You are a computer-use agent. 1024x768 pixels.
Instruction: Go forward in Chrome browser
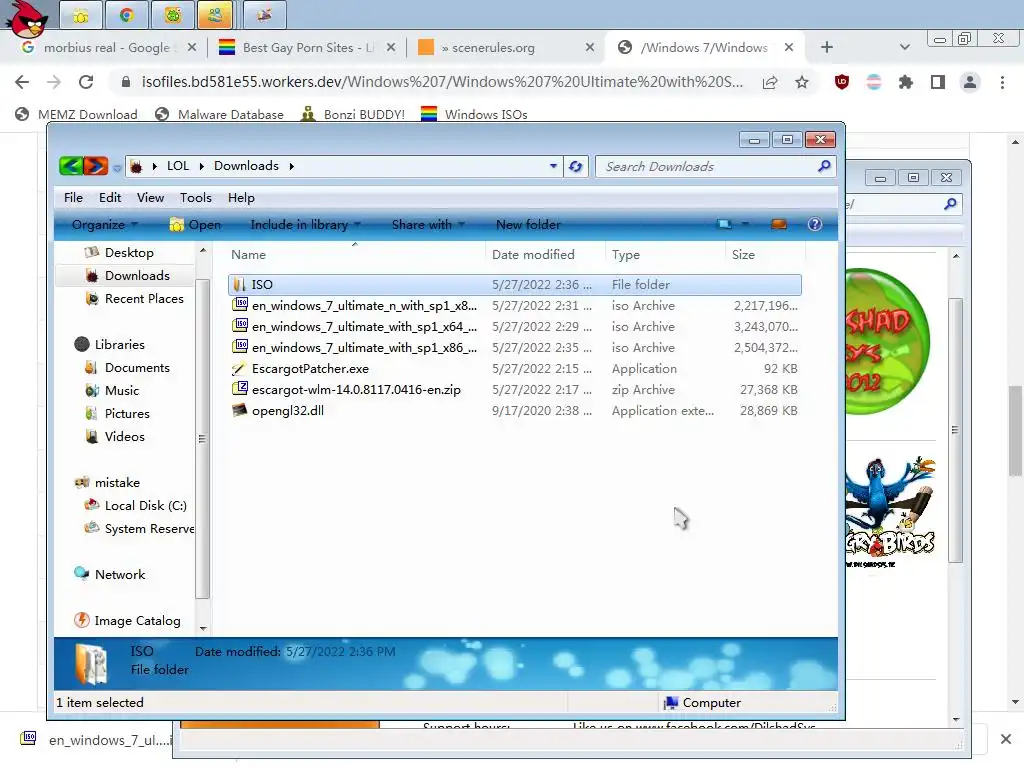(x=54, y=82)
